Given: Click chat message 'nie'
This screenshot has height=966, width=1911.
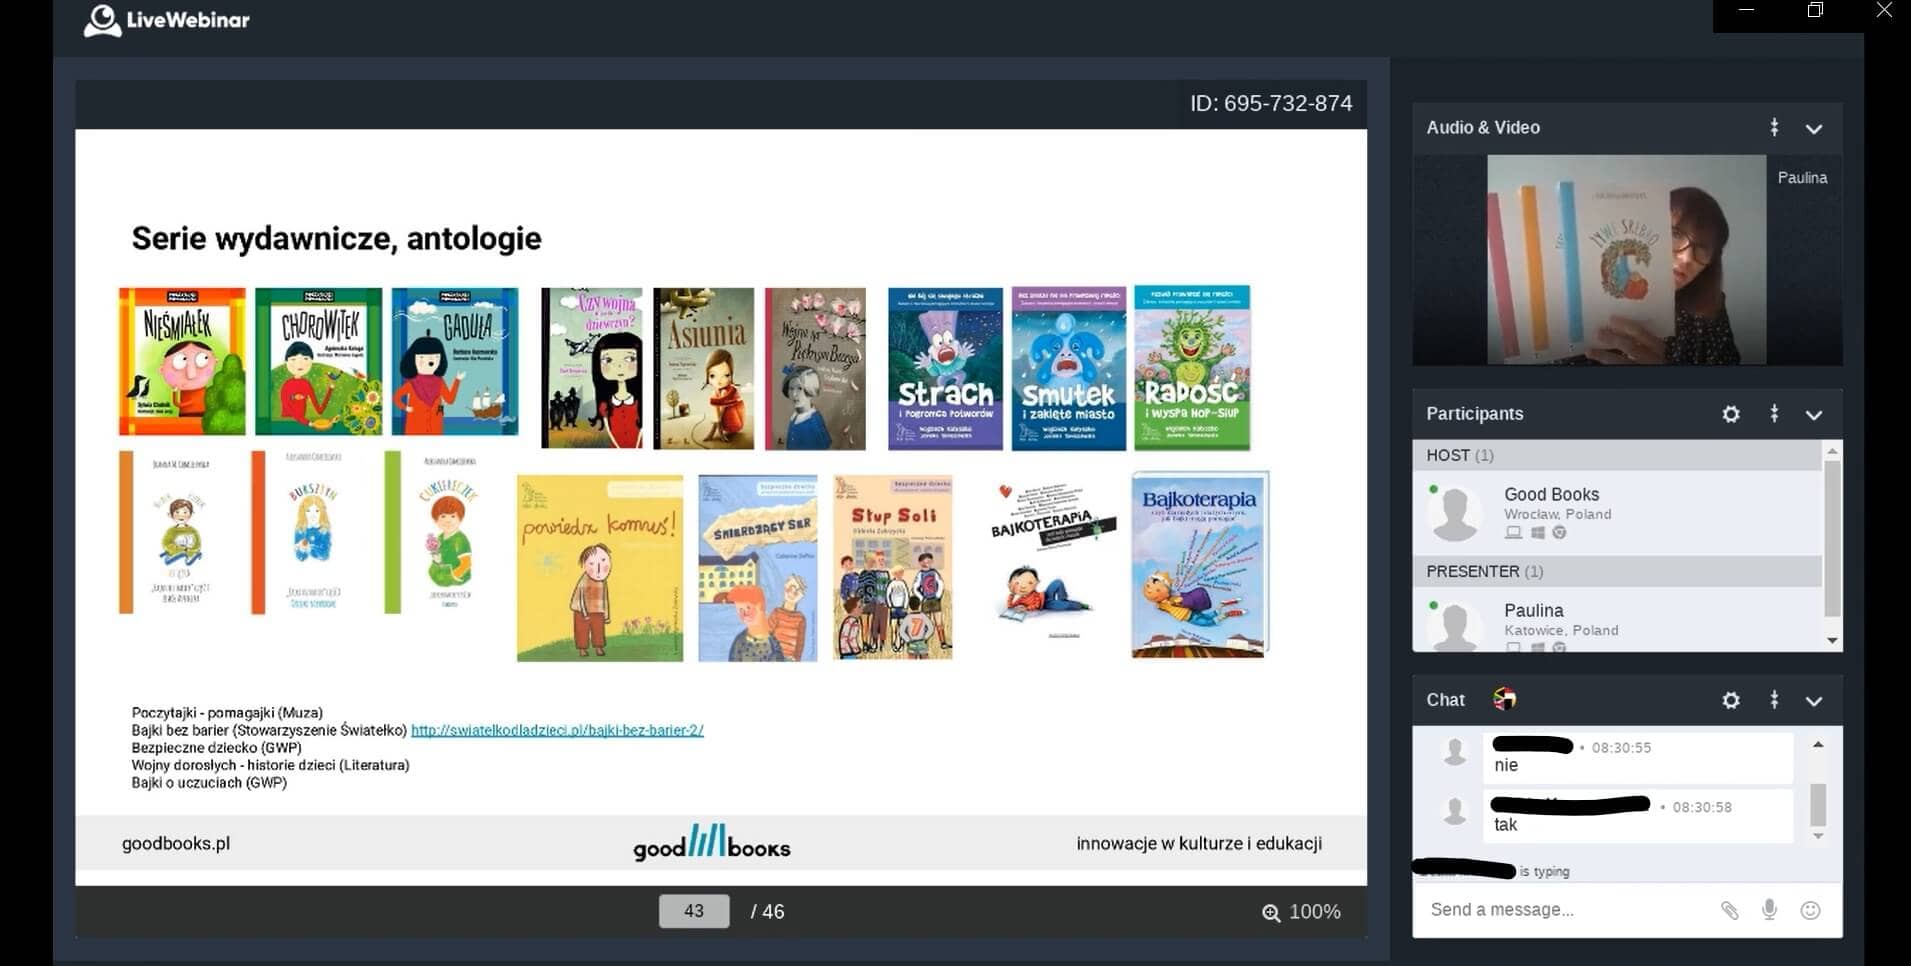Looking at the screenshot, I should pyautogui.click(x=1506, y=765).
